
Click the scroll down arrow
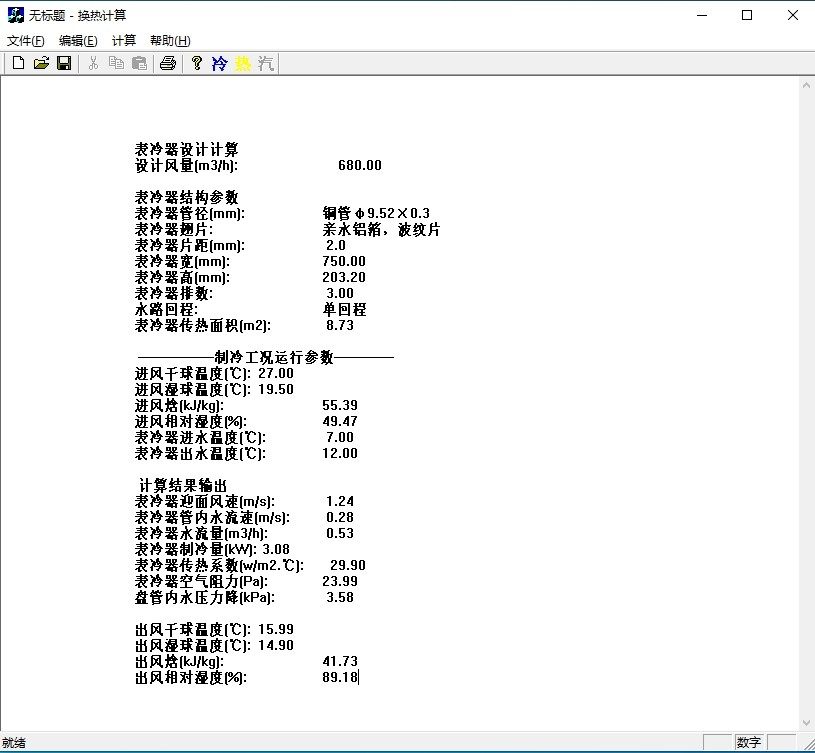[806, 723]
